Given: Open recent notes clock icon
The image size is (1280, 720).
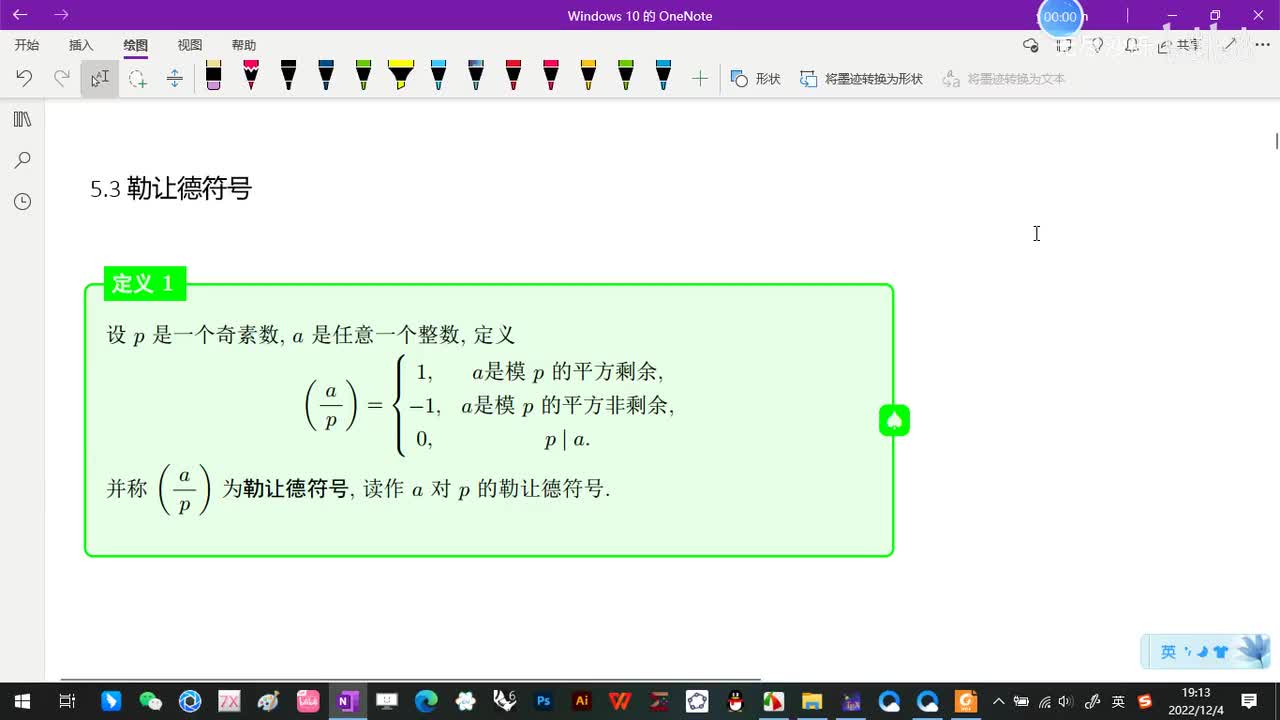Looking at the screenshot, I should (x=22, y=202).
